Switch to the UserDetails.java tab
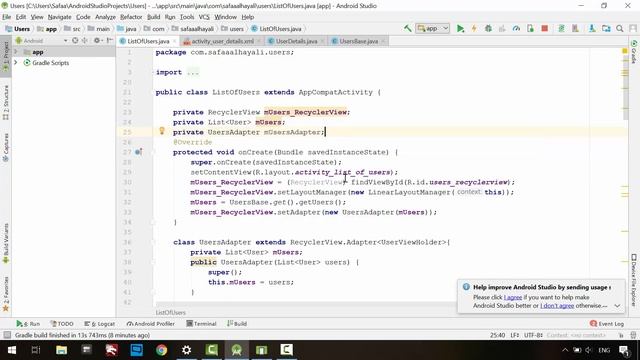The width and height of the screenshot is (640, 360). (296, 41)
